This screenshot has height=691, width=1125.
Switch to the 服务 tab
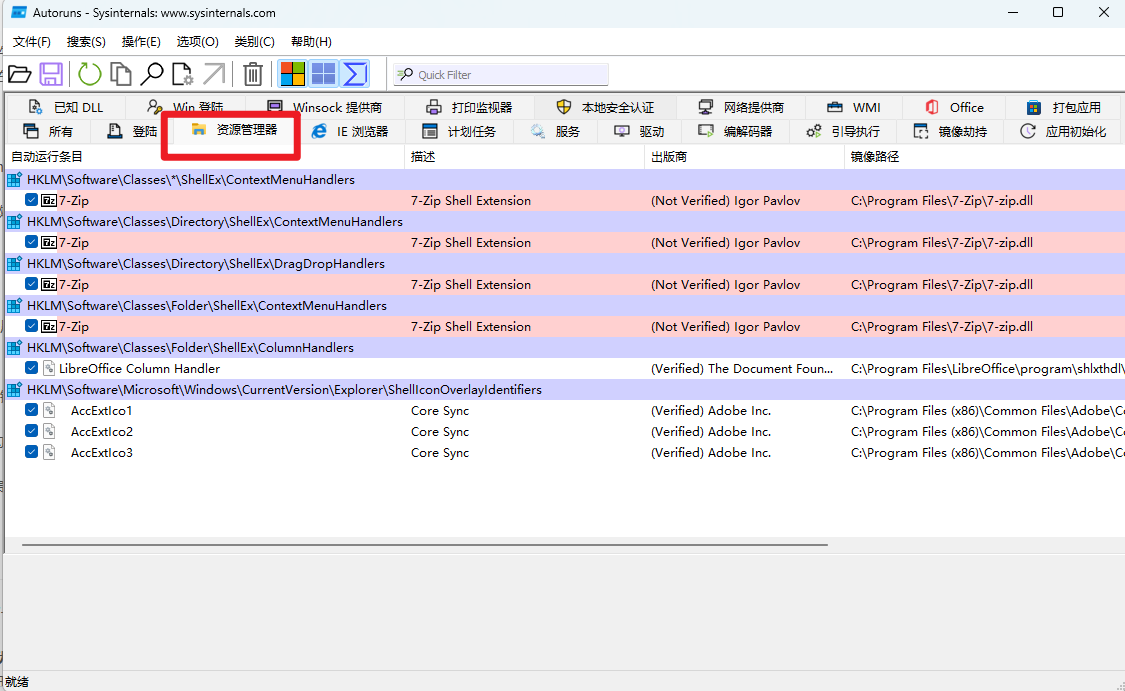click(x=555, y=131)
